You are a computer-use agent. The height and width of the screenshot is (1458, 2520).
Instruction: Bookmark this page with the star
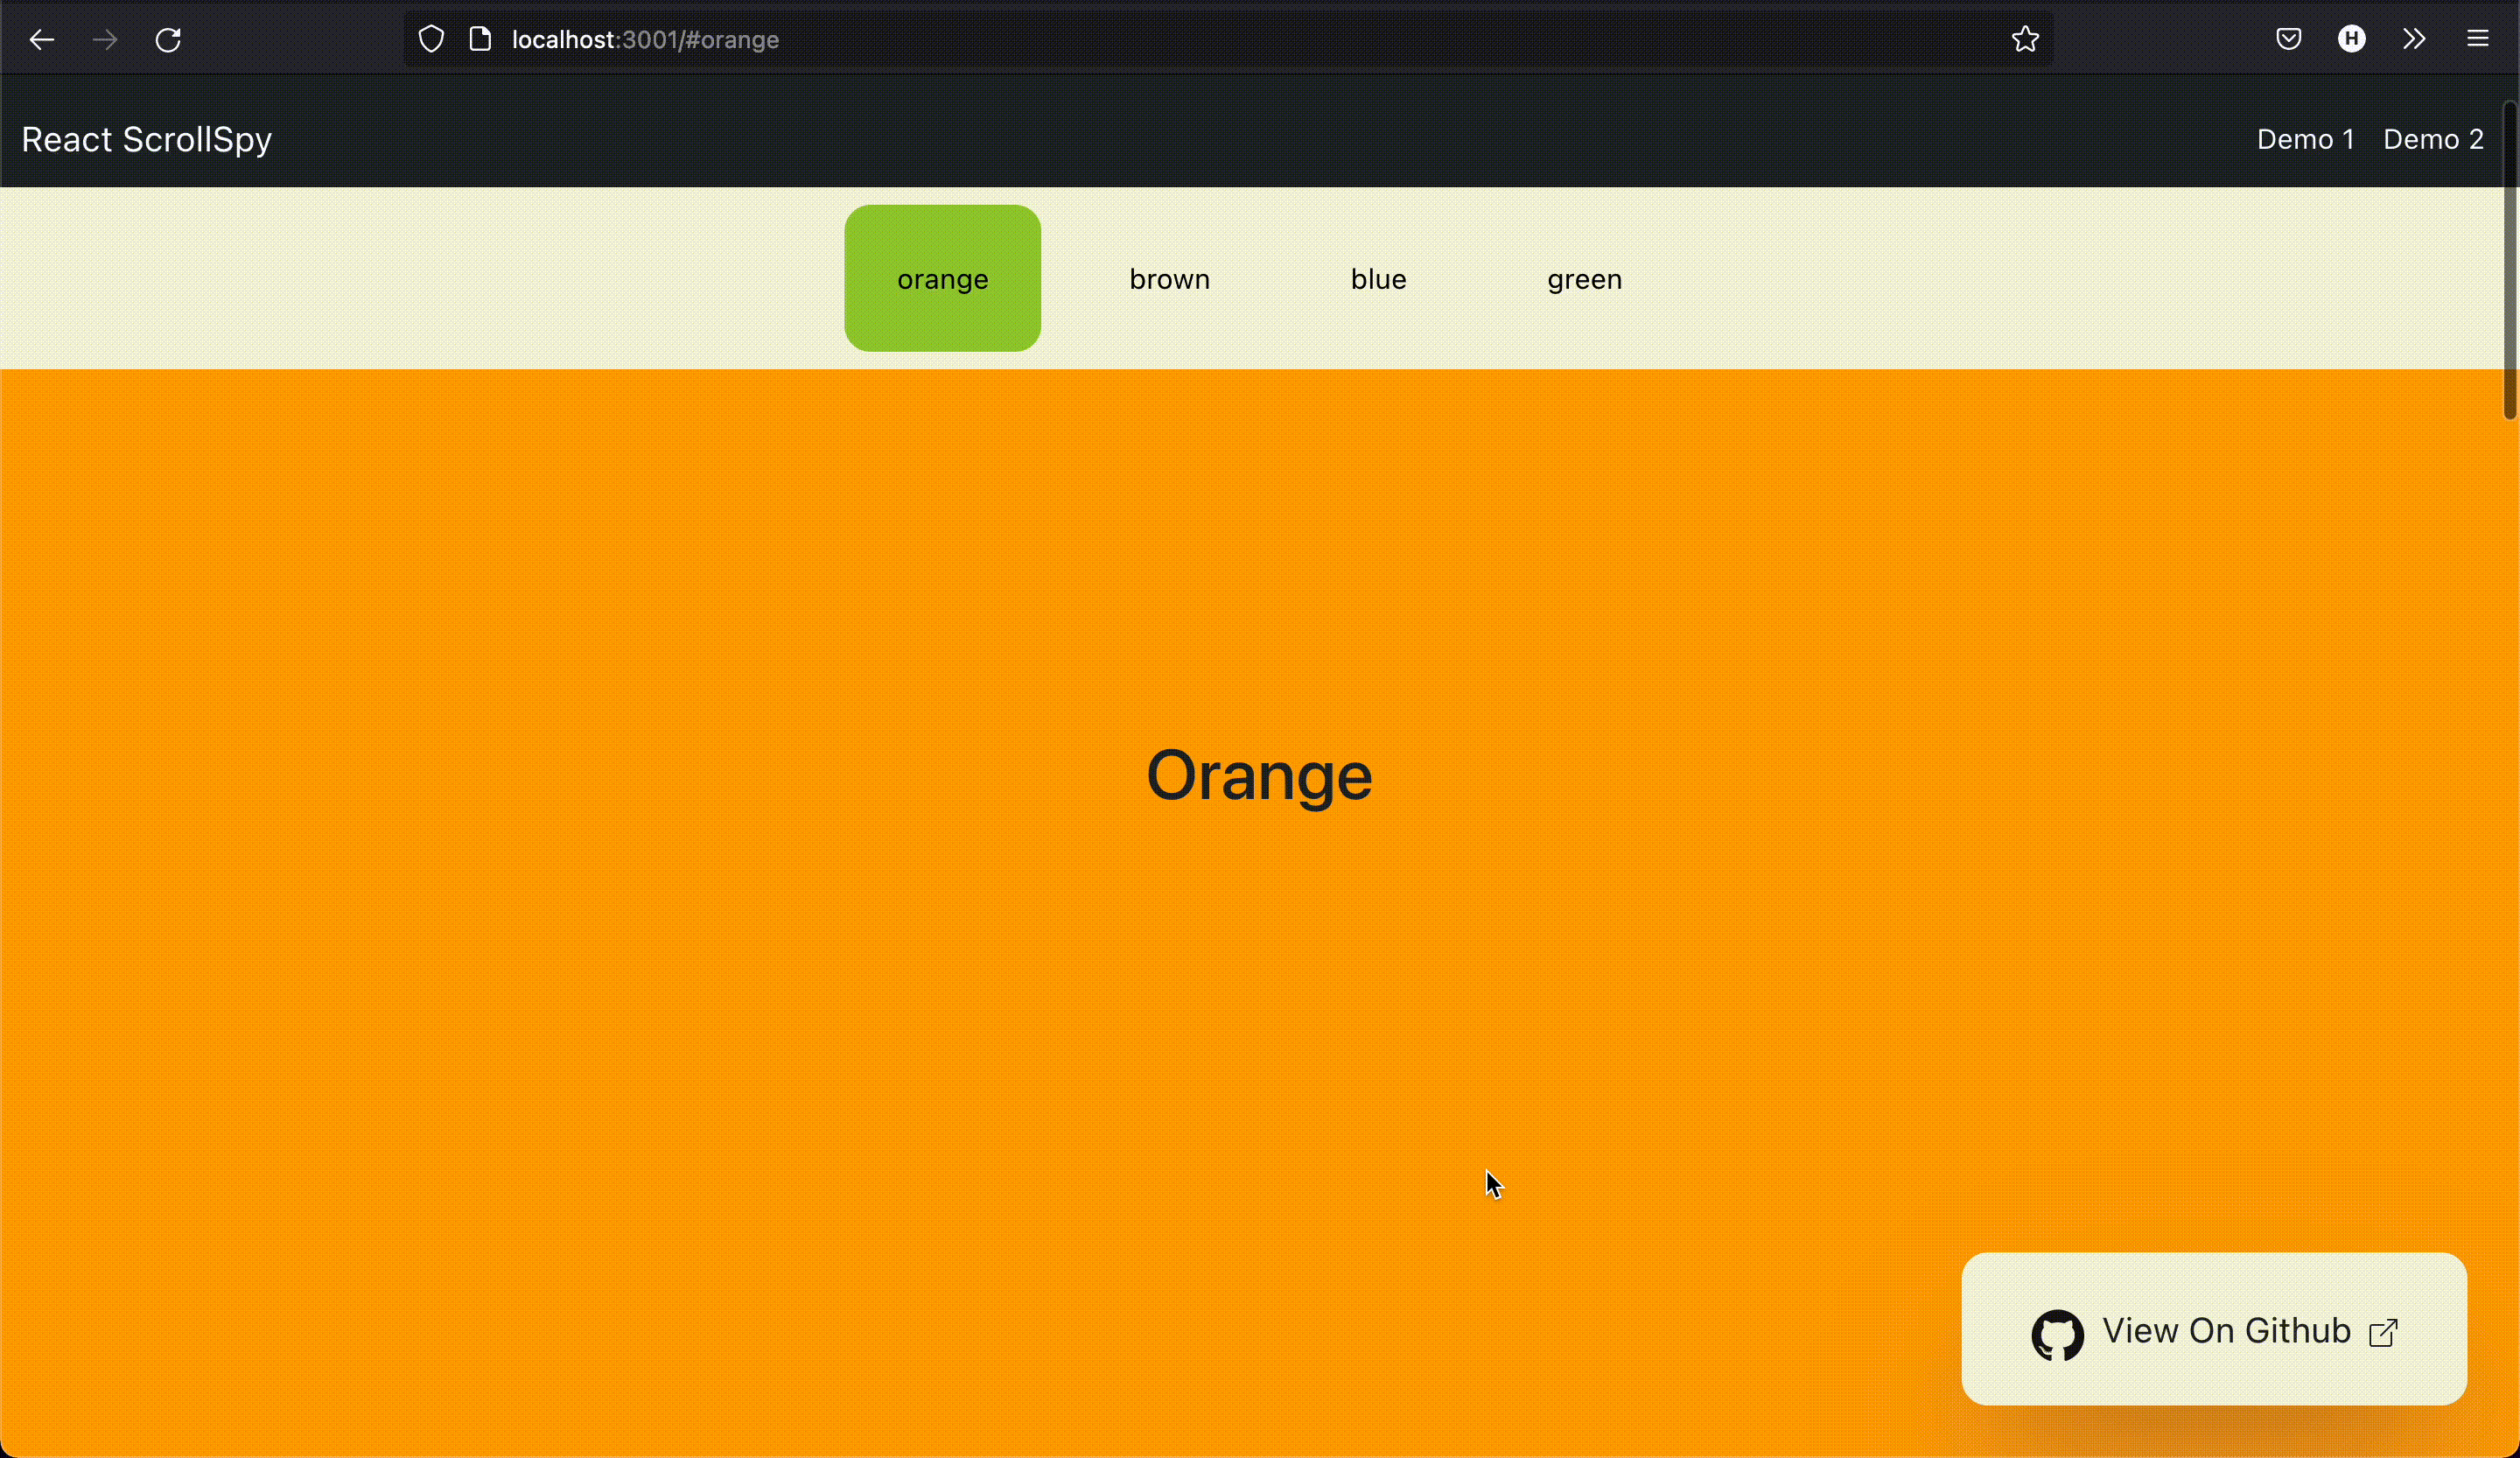click(2025, 39)
